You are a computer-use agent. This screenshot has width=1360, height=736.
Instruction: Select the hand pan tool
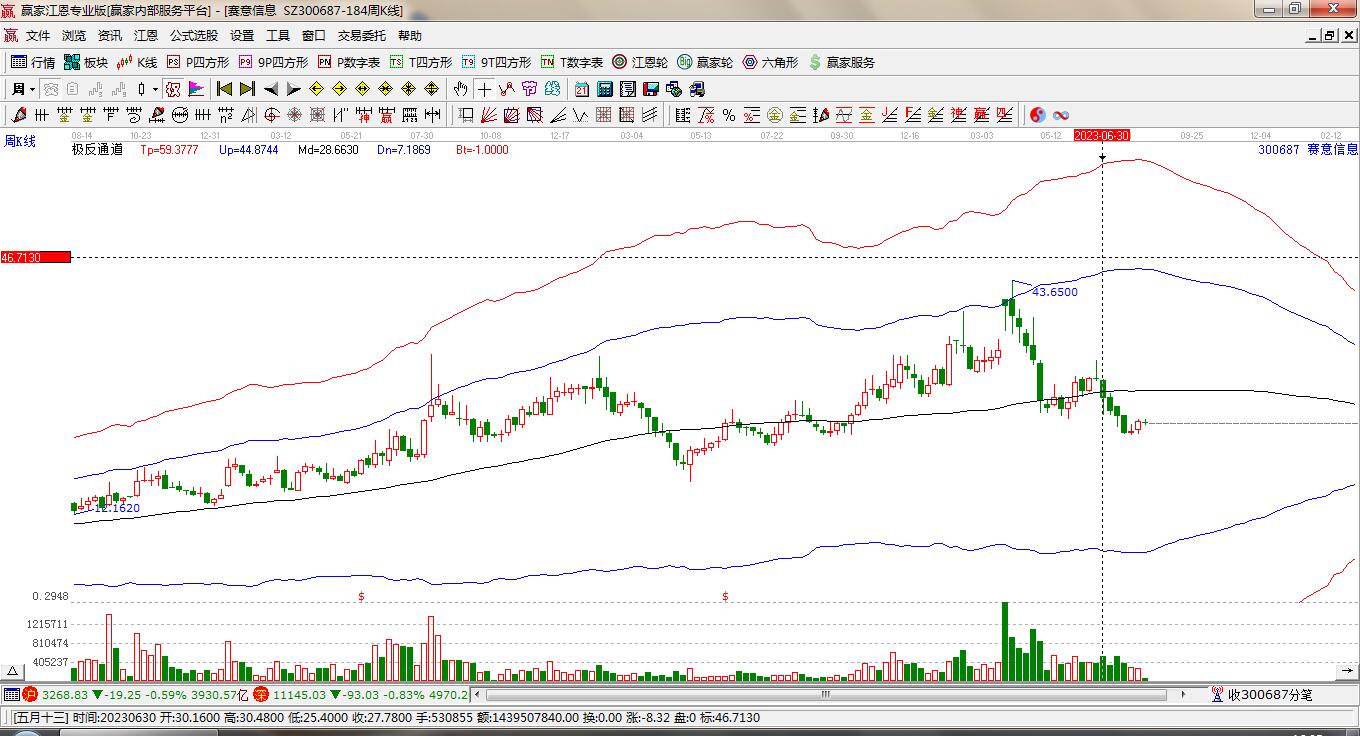[460, 89]
